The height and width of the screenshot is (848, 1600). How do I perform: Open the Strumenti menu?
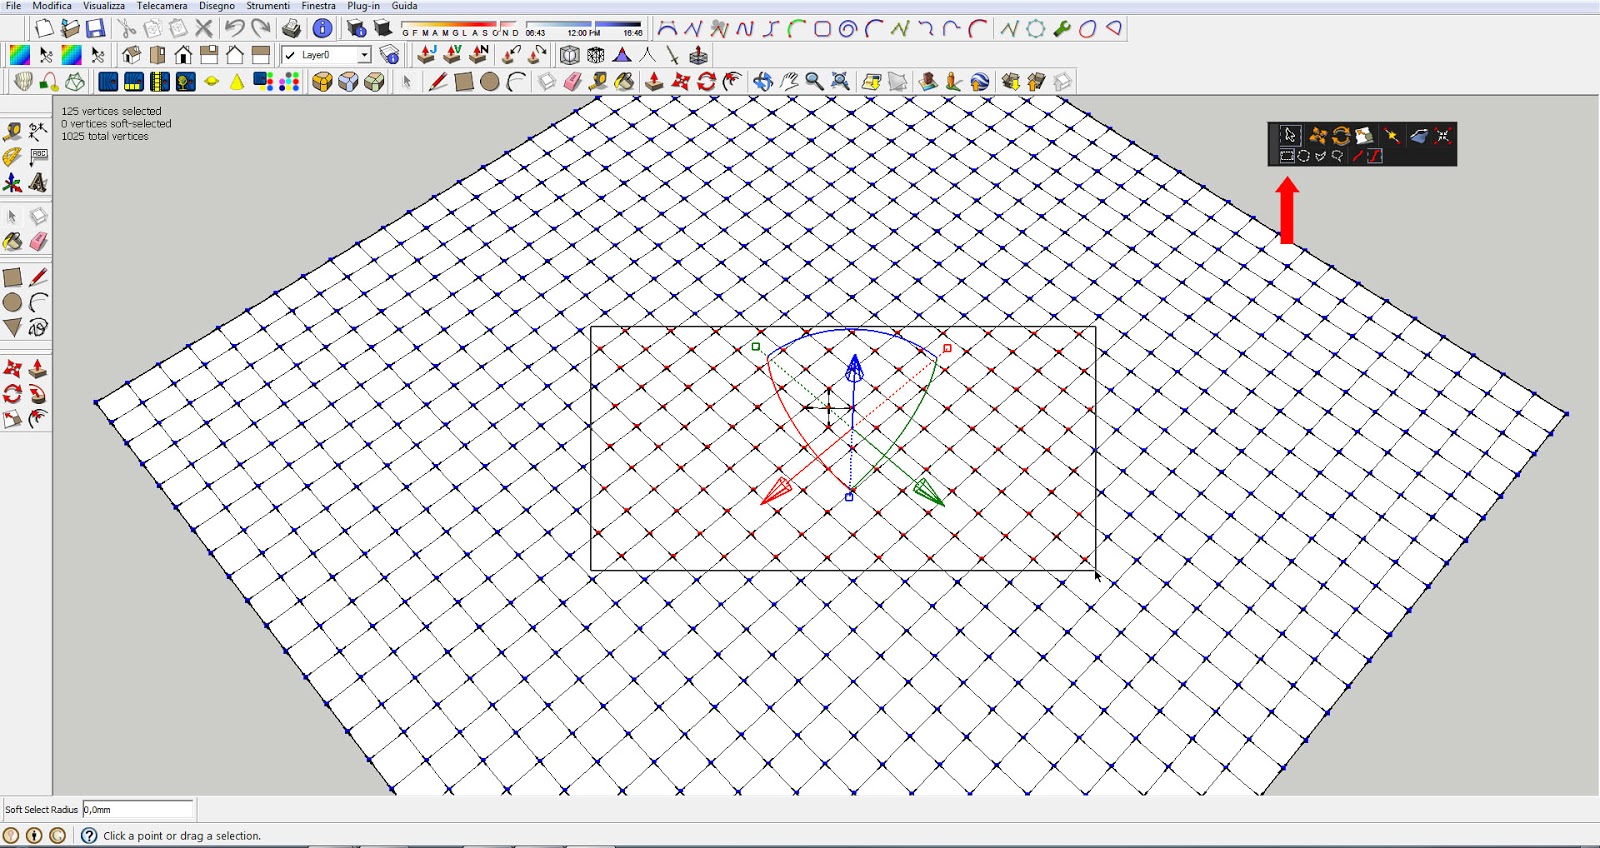[268, 6]
